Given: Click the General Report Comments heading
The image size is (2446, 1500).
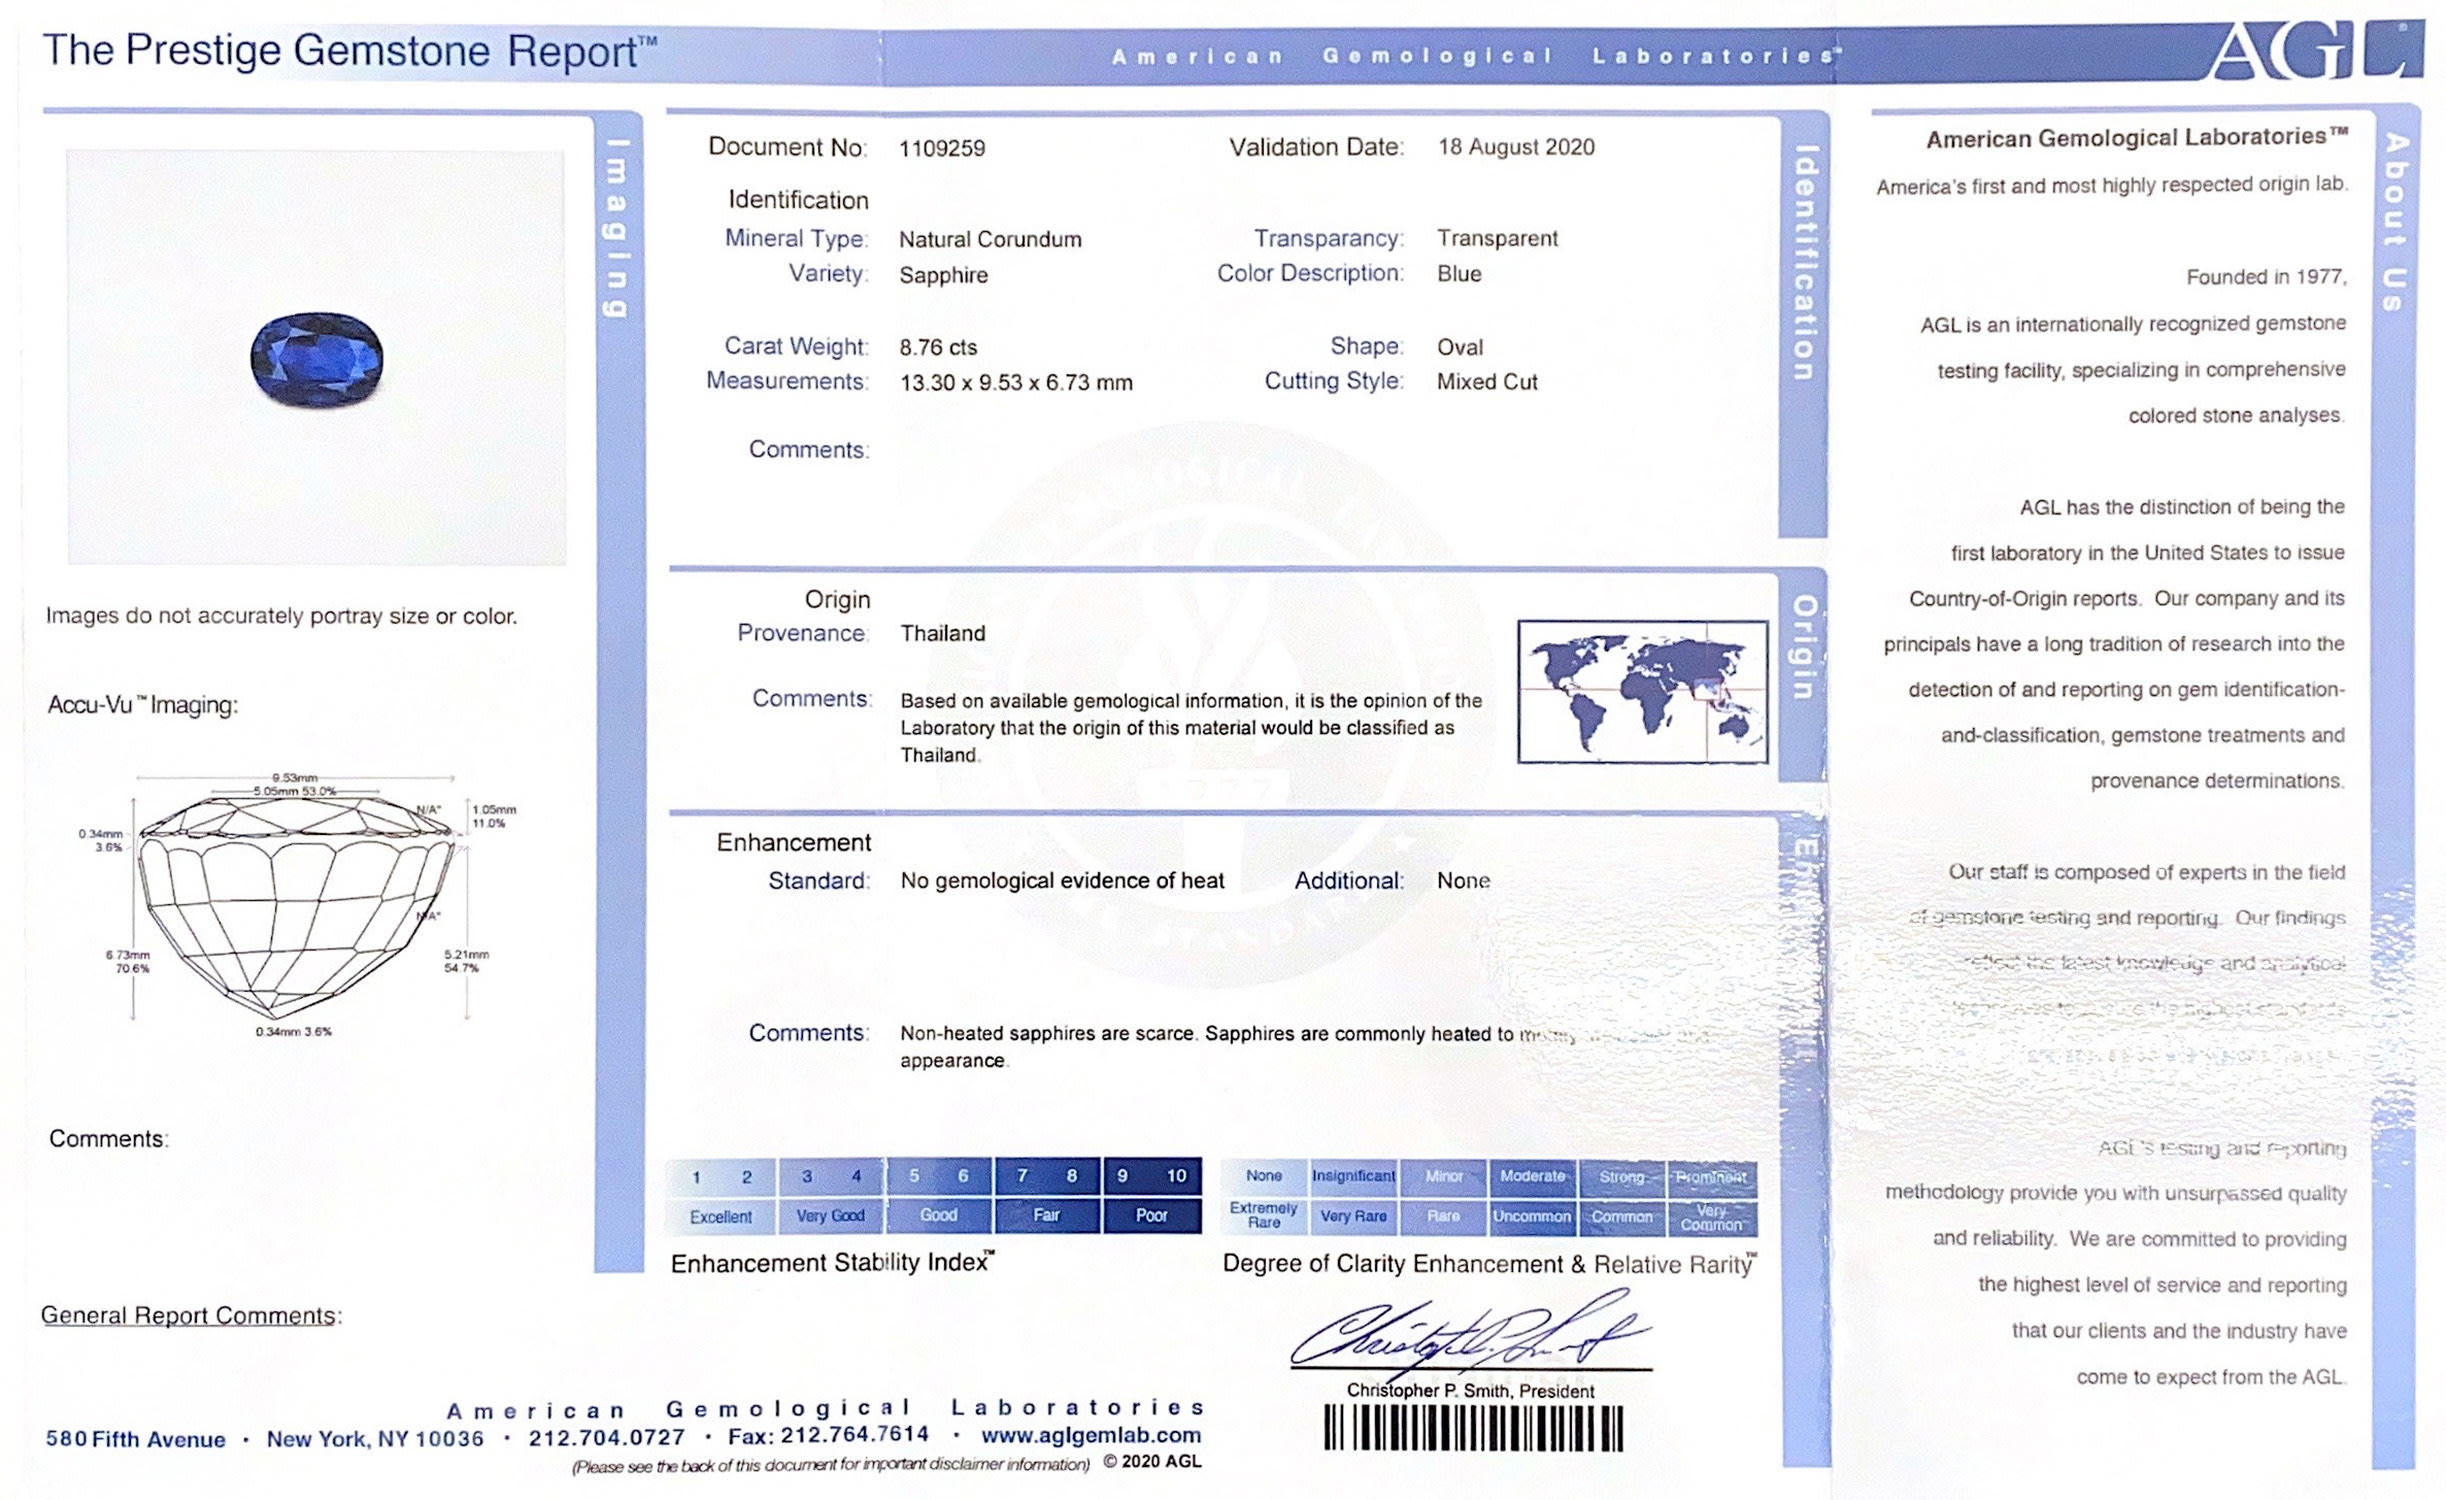Looking at the screenshot, I should [190, 1316].
